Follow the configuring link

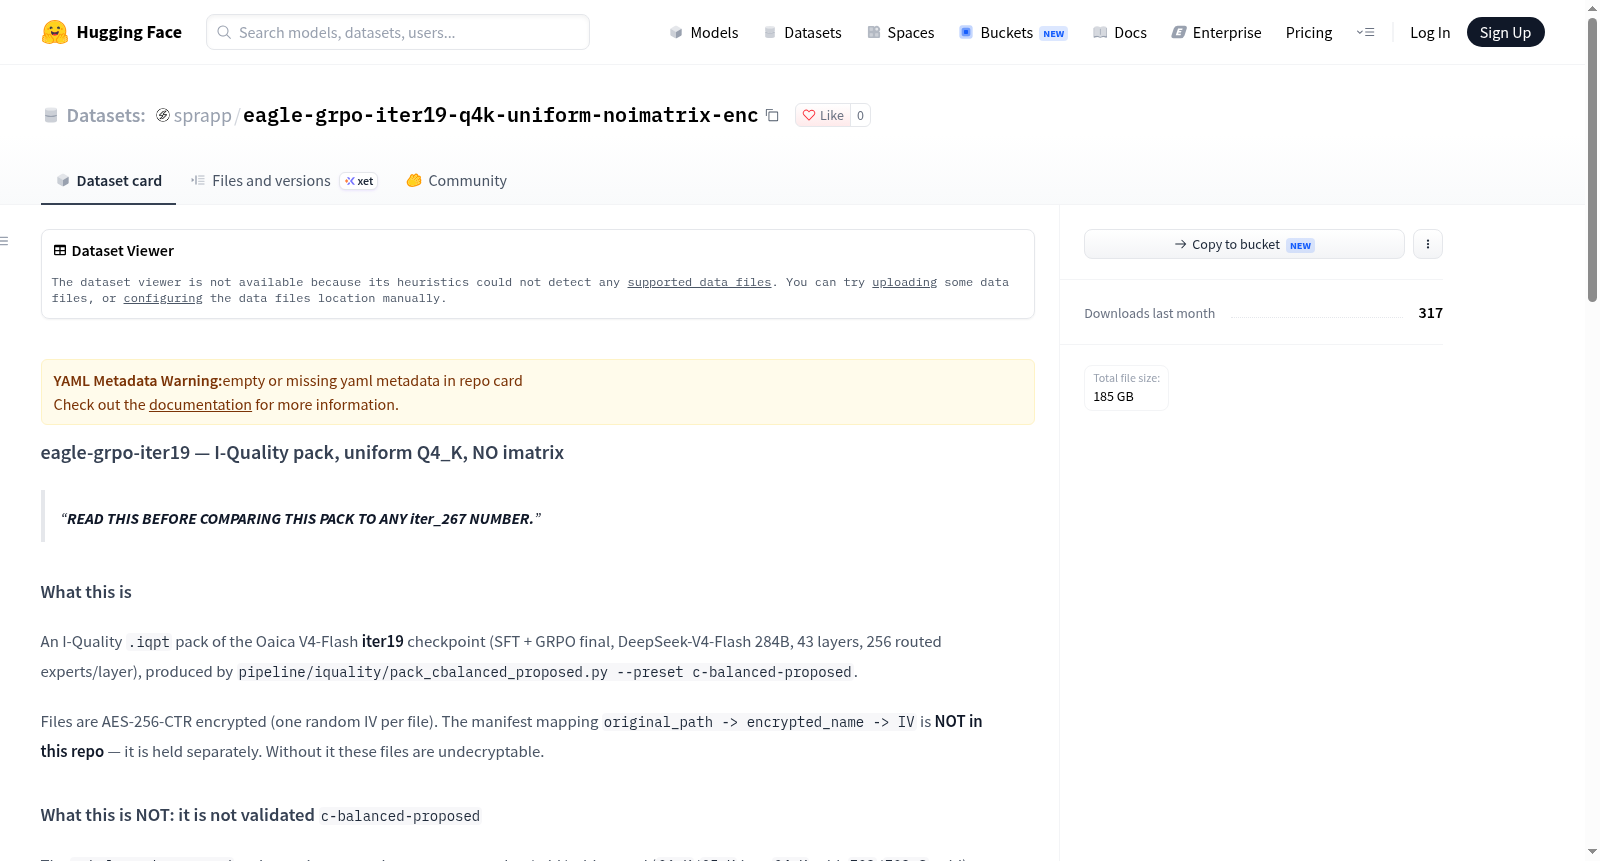163,298
